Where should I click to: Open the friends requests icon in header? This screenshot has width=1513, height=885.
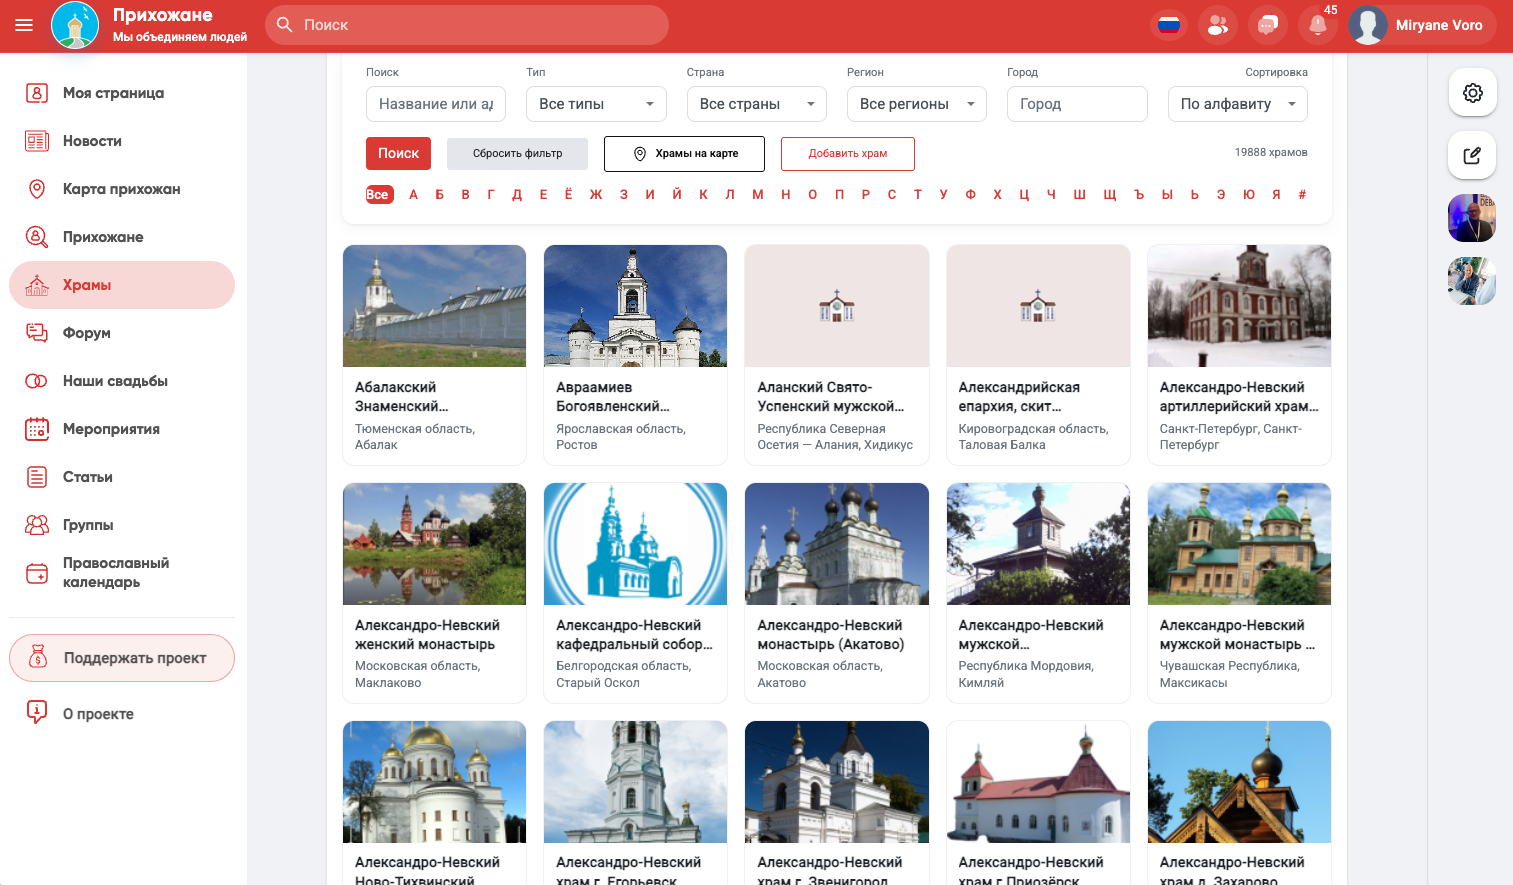[1218, 25]
